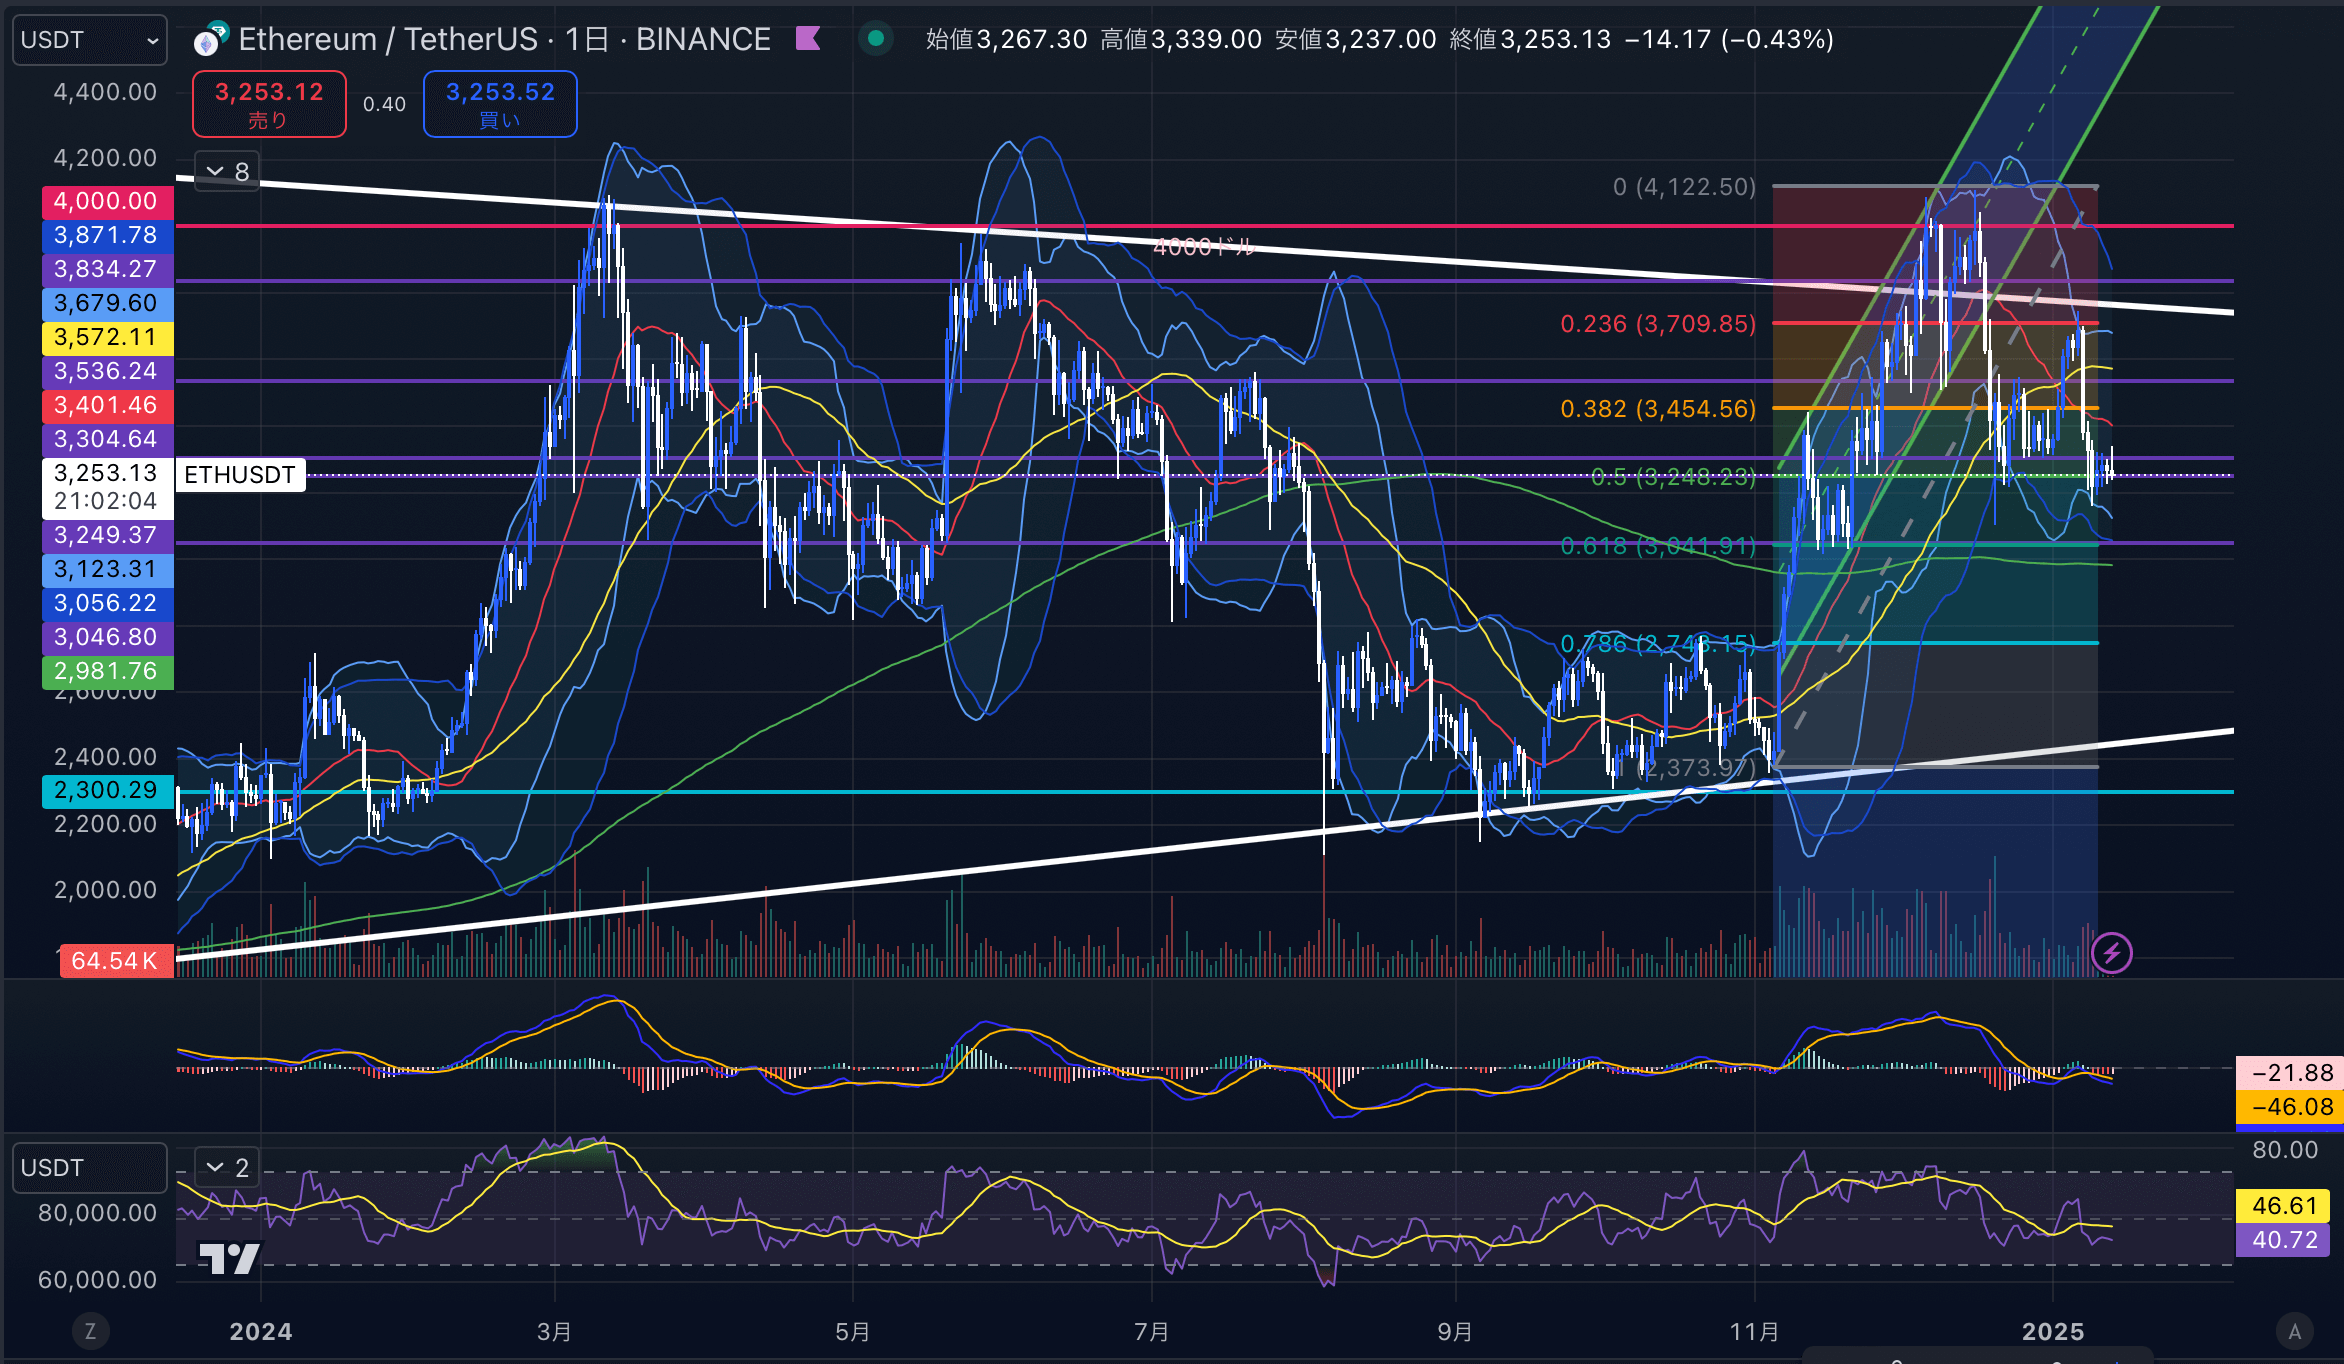The width and height of the screenshot is (2344, 1364).
Task: Open the USDT currency dropdown at top left
Action: click(x=89, y=40)
